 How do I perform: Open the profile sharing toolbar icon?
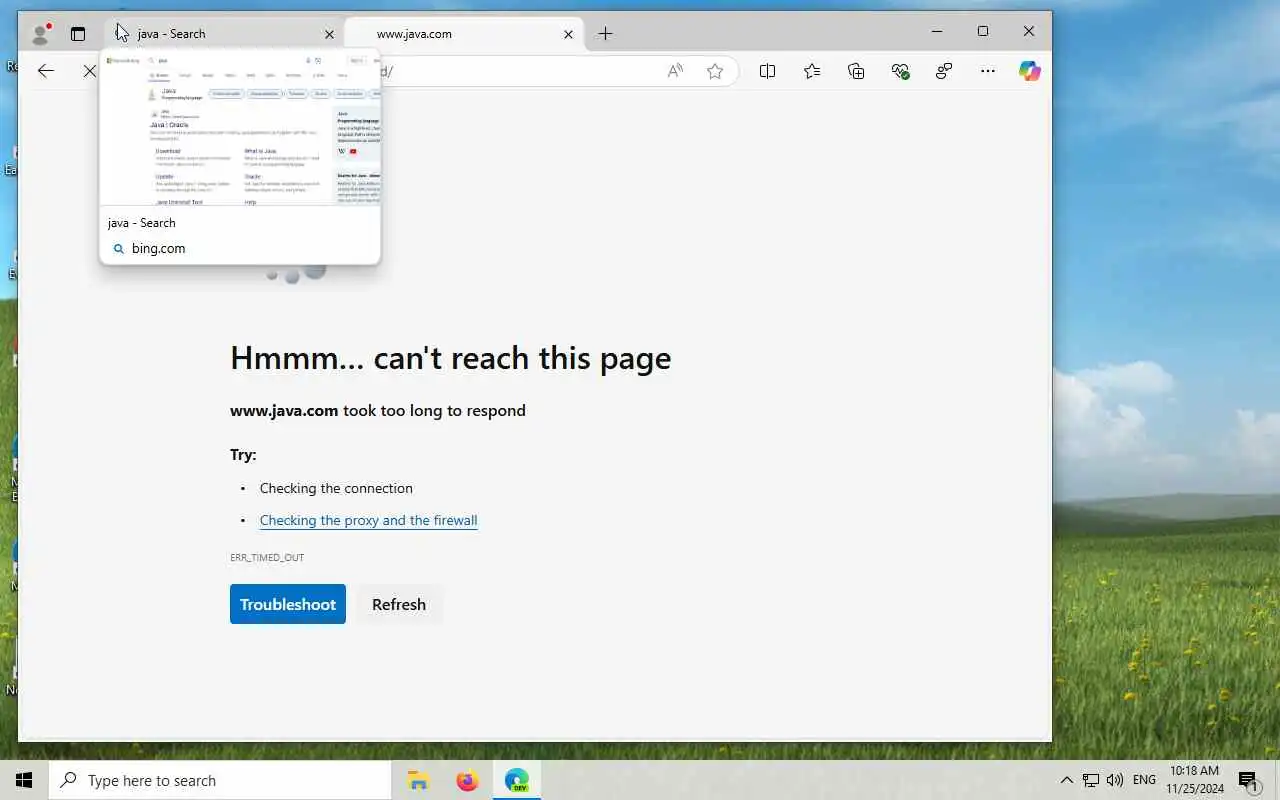point(944,71)
